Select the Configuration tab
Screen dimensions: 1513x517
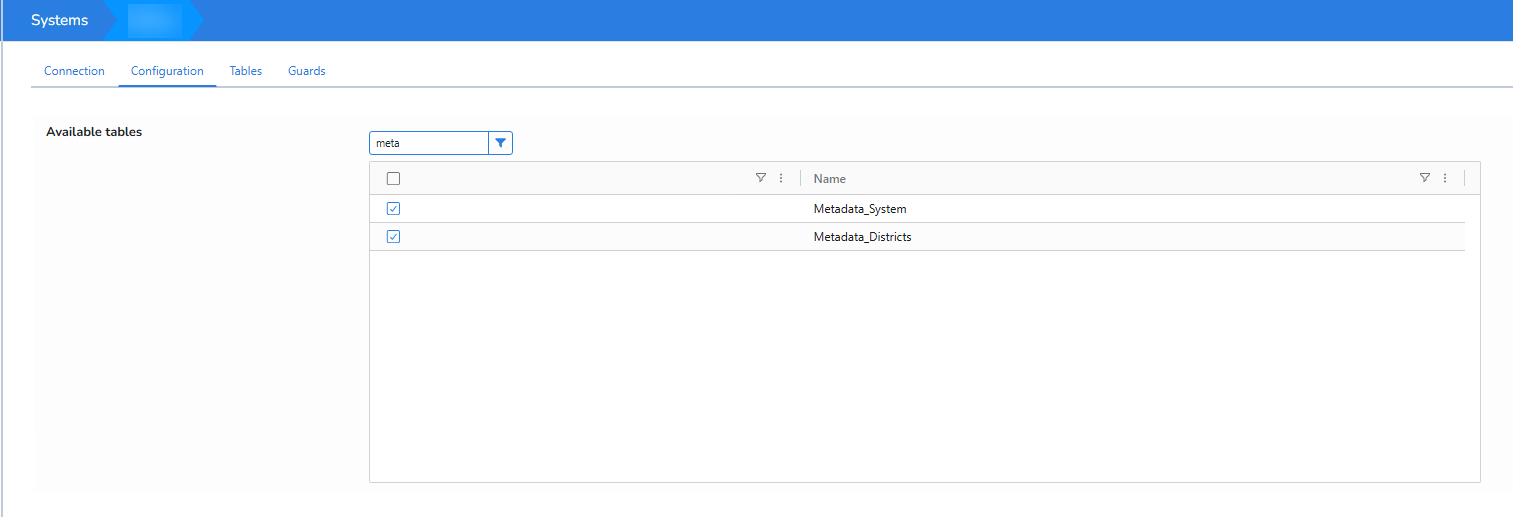pyautogui.click(x=167, y=71)
